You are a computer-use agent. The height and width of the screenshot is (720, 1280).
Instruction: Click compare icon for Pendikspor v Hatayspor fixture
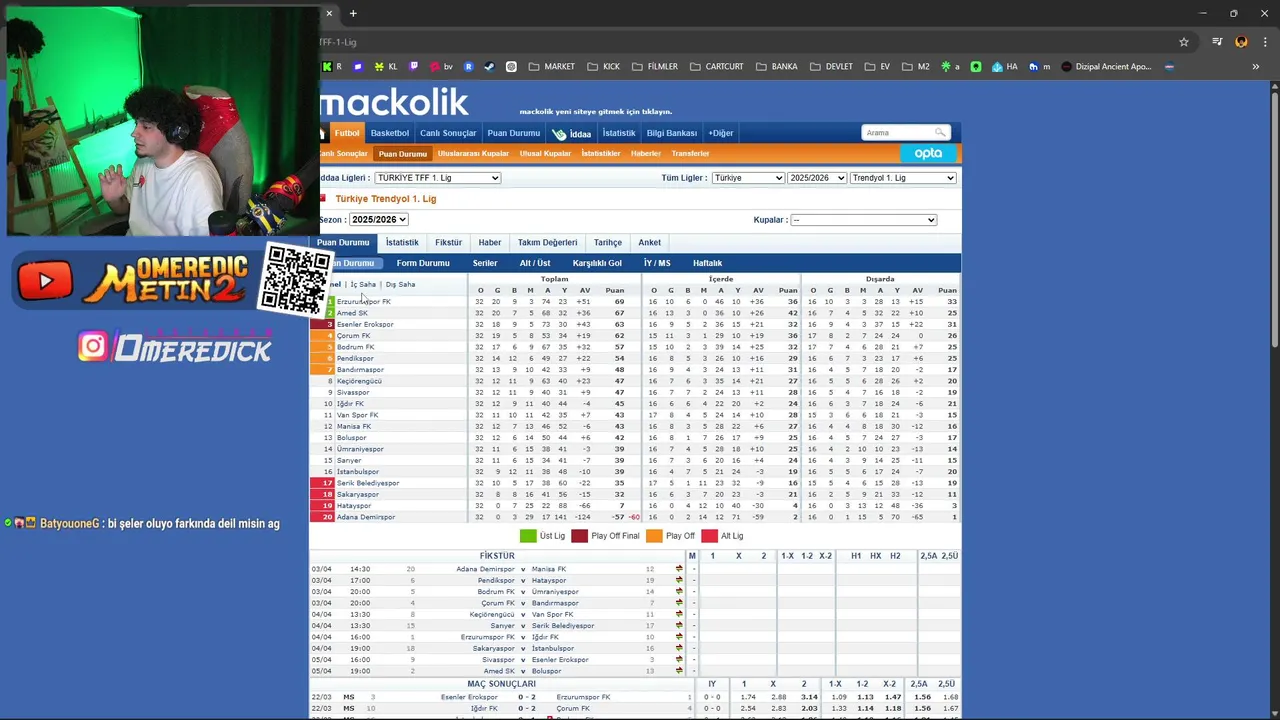pyautogui.click(x=679, y=580)
